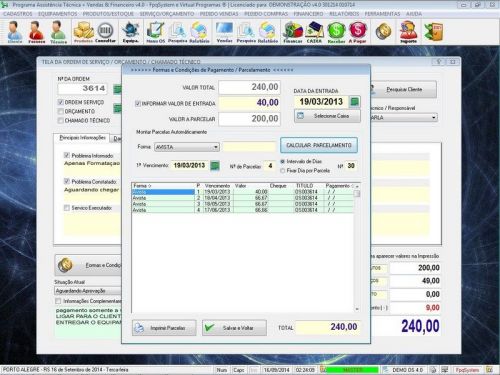Check the Chamado Técnico checkbox
500x375 pixels.
click(61, 120)
